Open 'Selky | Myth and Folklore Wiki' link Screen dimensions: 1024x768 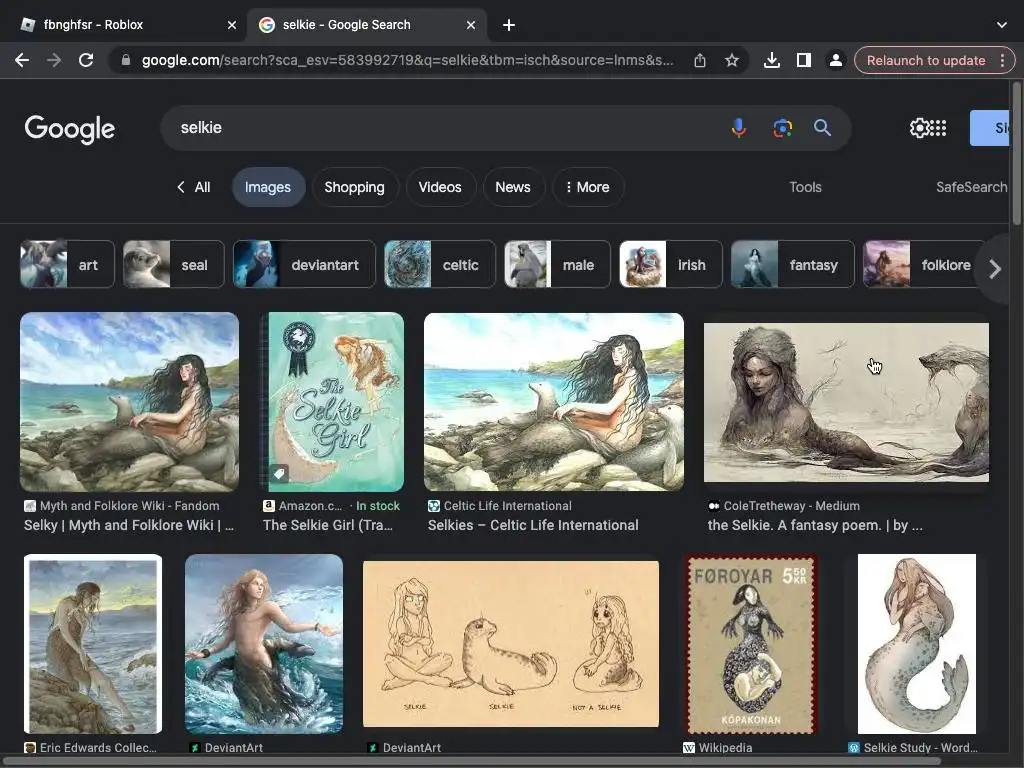pos(129,525)
